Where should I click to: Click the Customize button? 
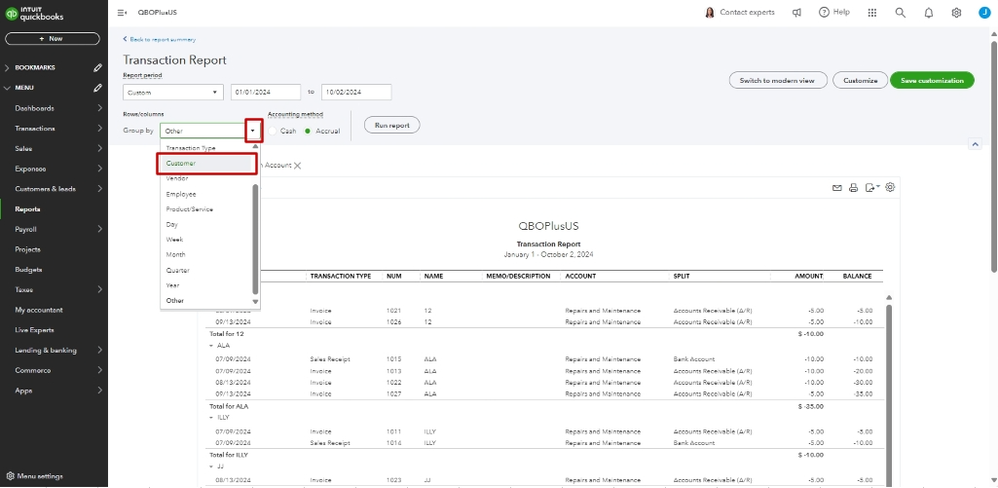(x=860, y=81)
